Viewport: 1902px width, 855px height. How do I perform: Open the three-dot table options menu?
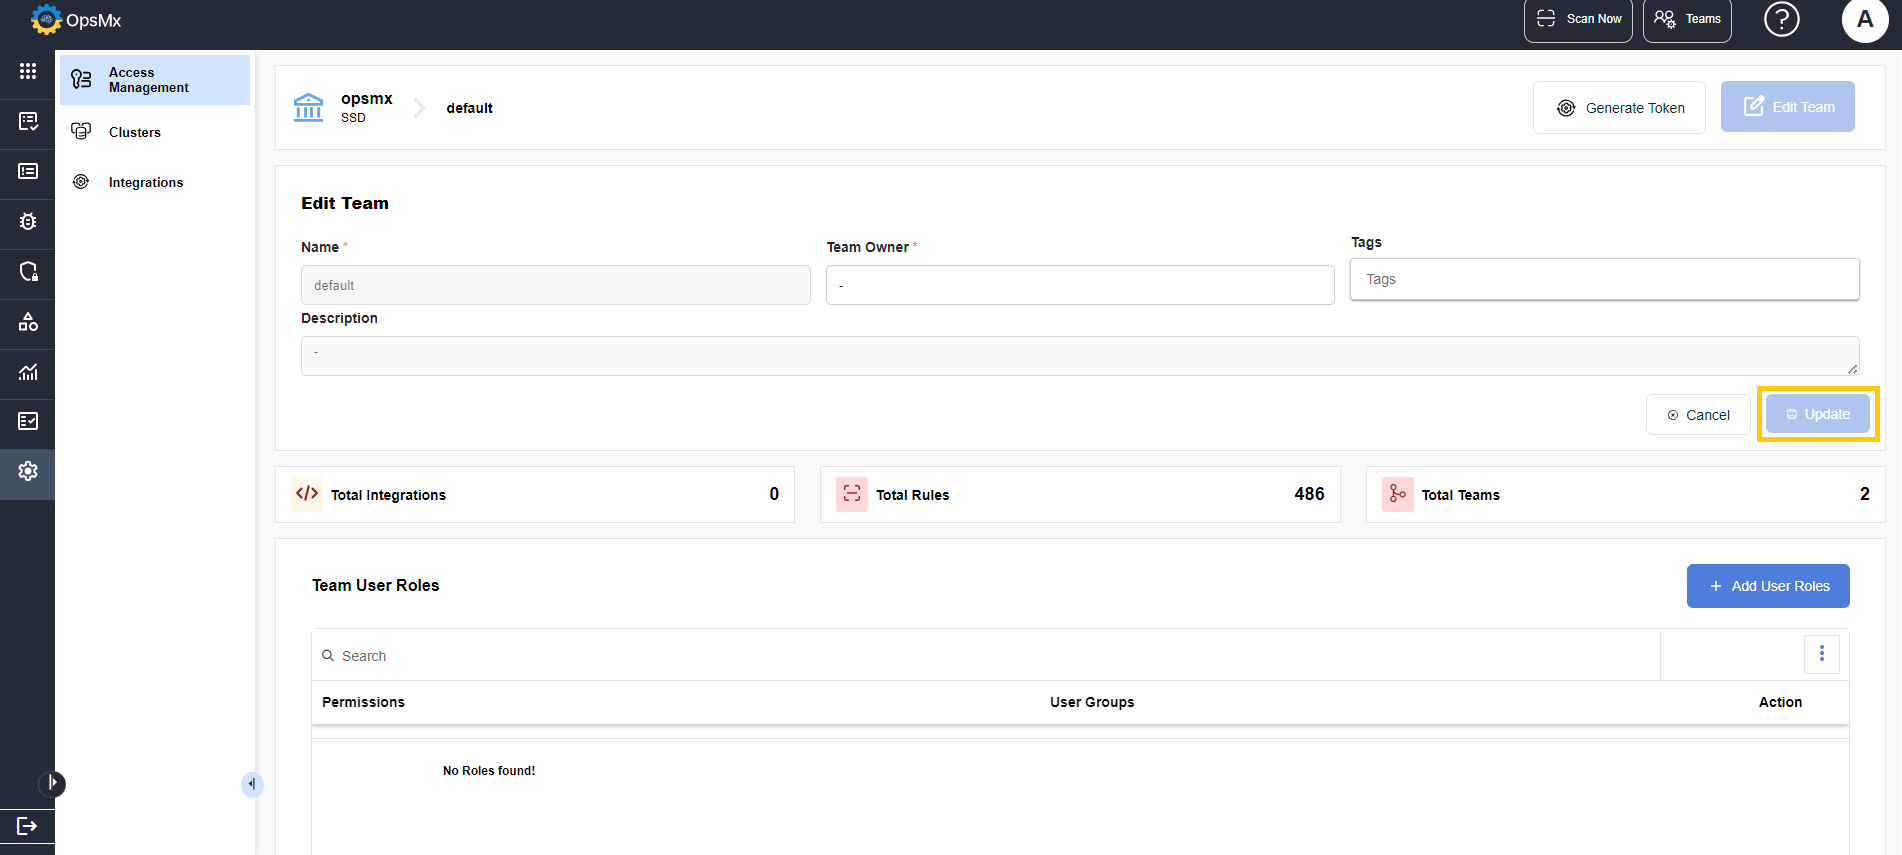tap(1821, 654)
